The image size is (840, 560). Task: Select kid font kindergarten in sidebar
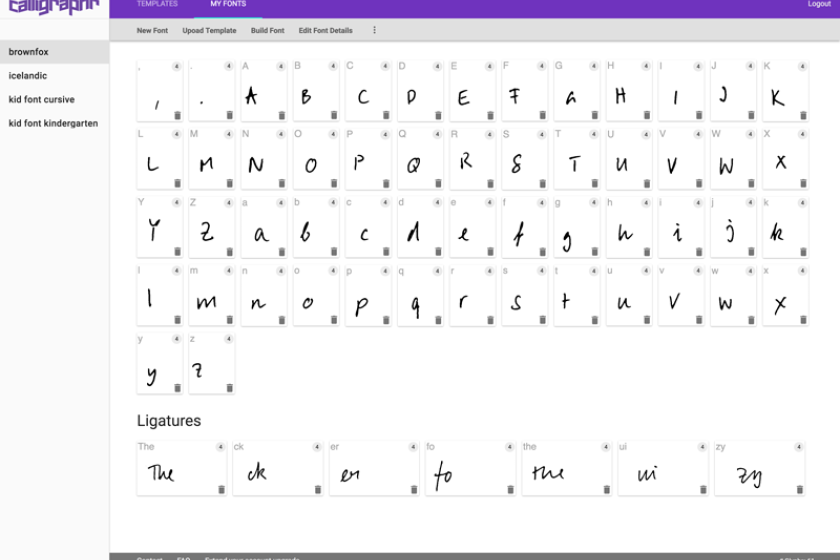click(x=55, y=123)
